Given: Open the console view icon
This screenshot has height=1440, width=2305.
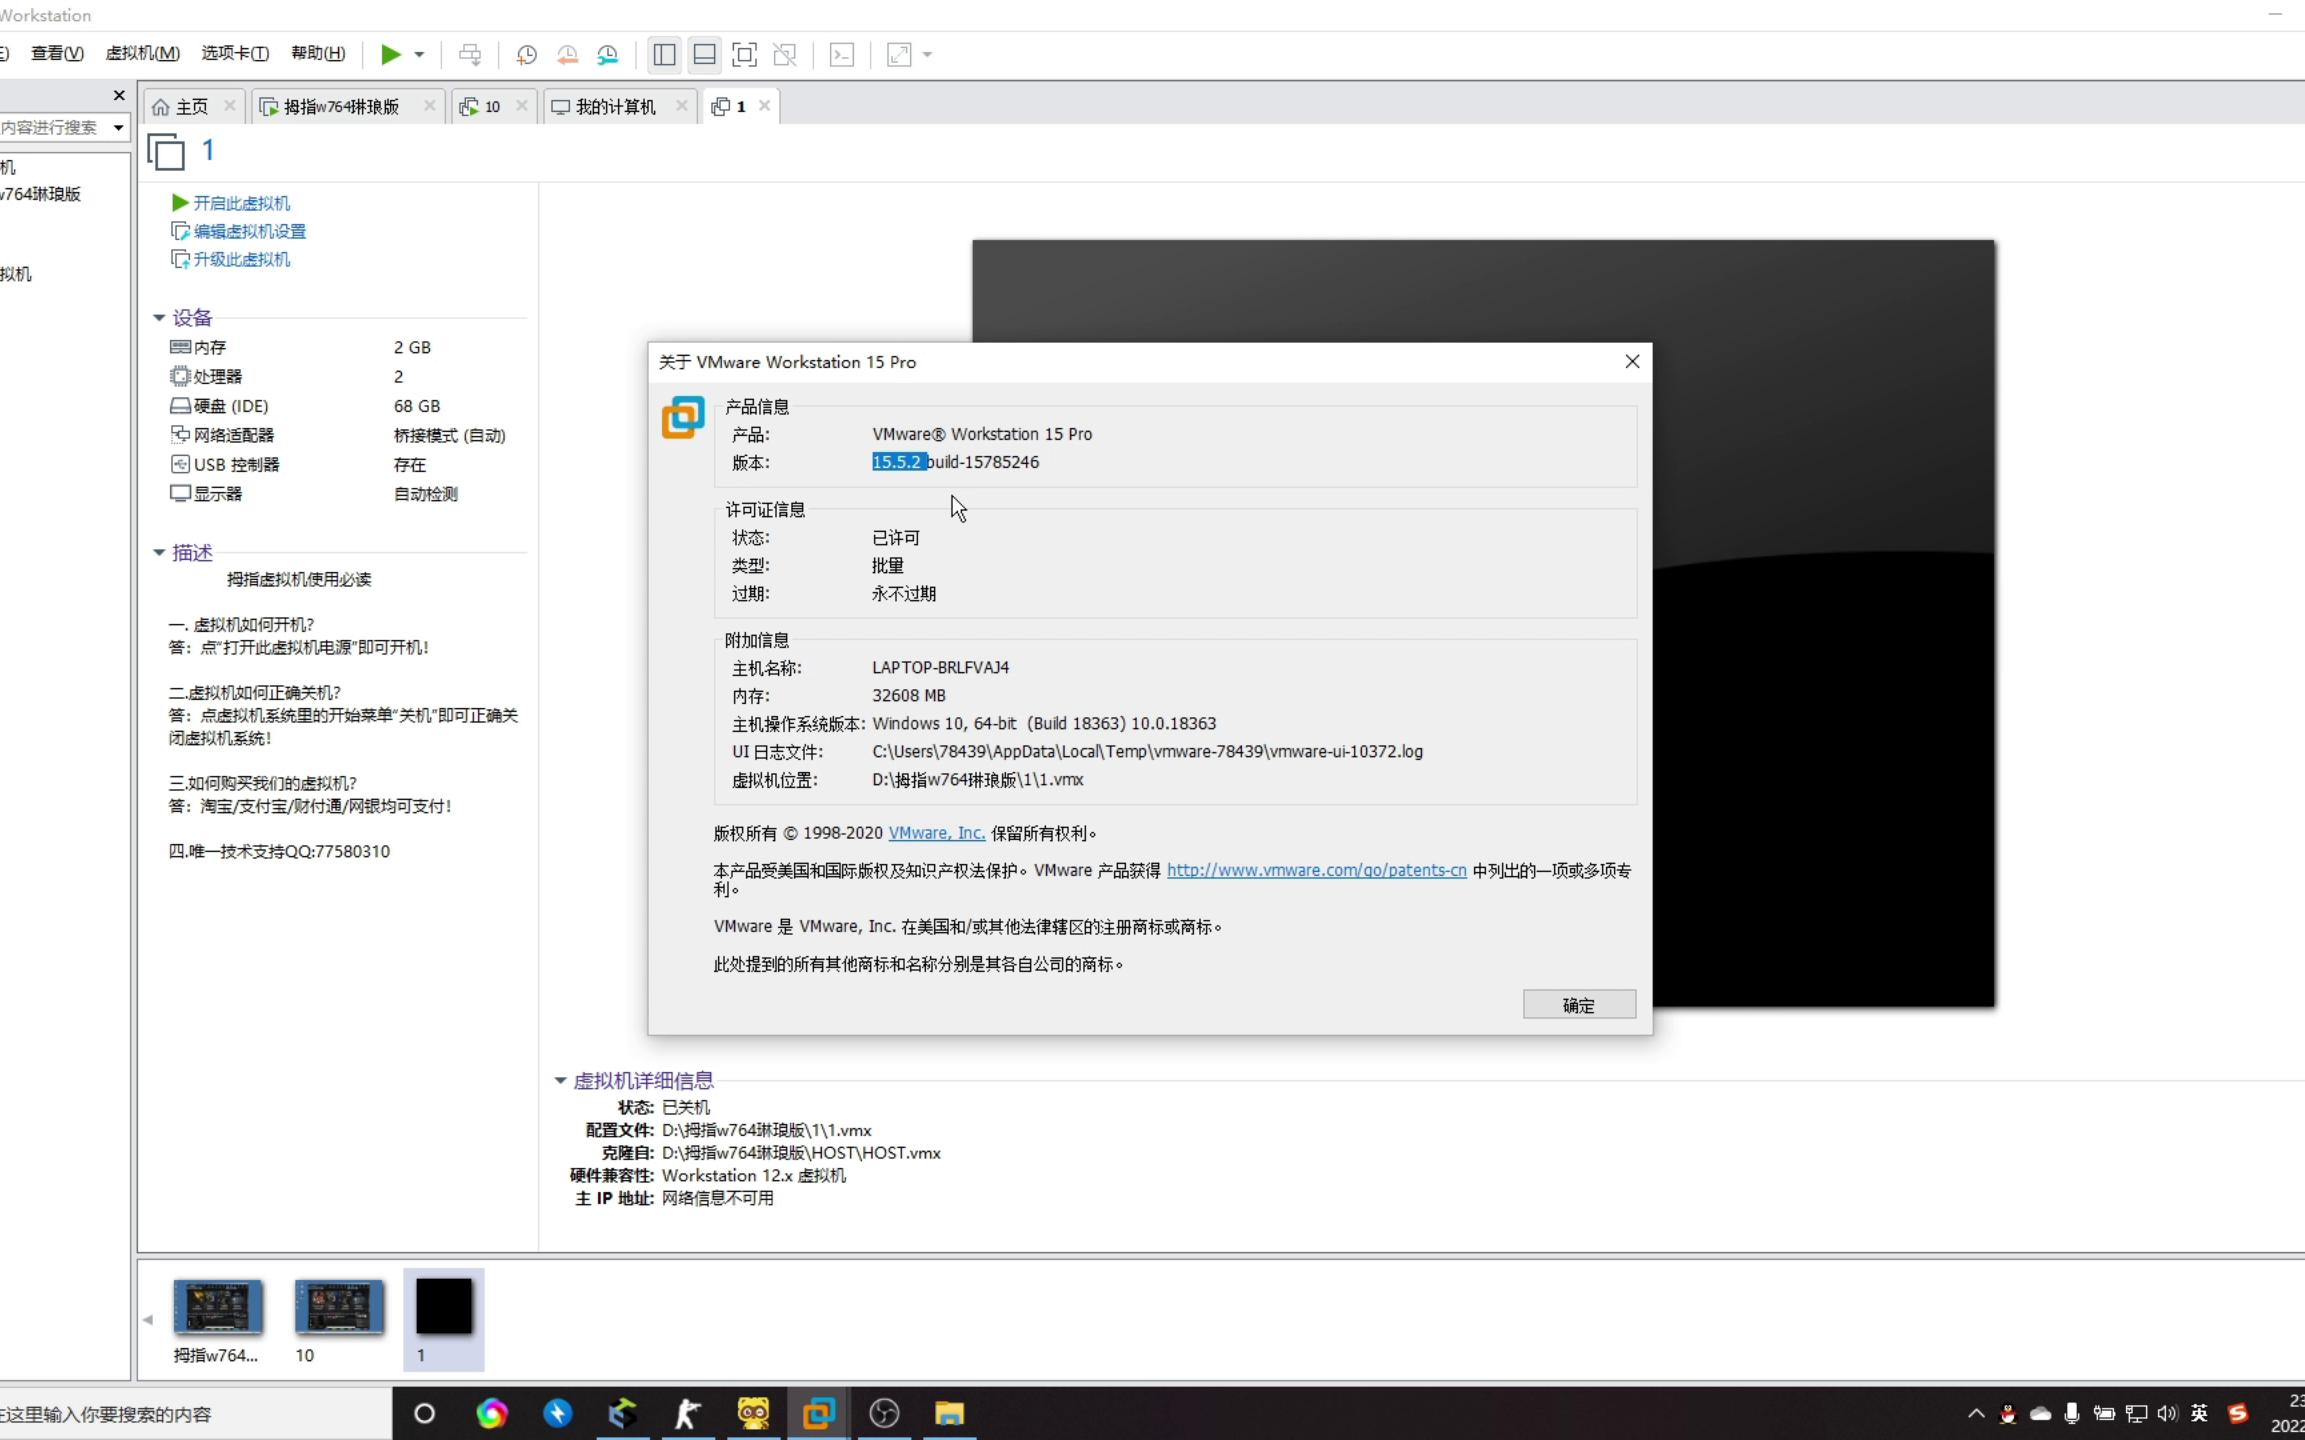Looking at the screenshot, I should click(842, 55).
